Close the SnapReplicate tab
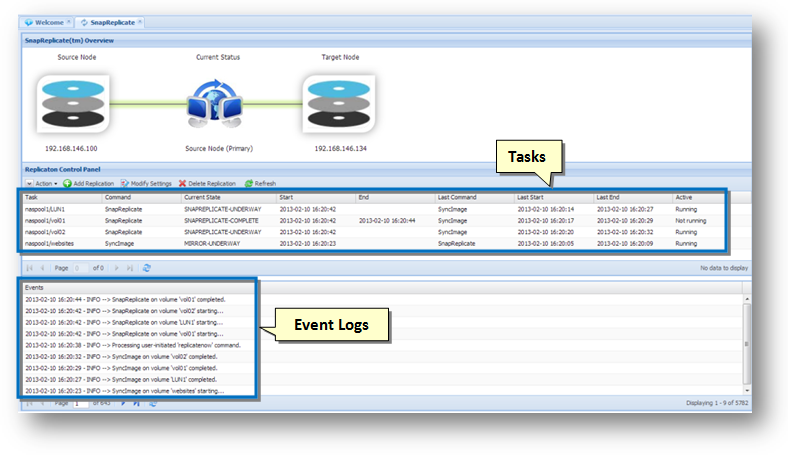Image resolution: width=788 pixels, height=456 pixels. pyautogui.click(x=140, y=21)
